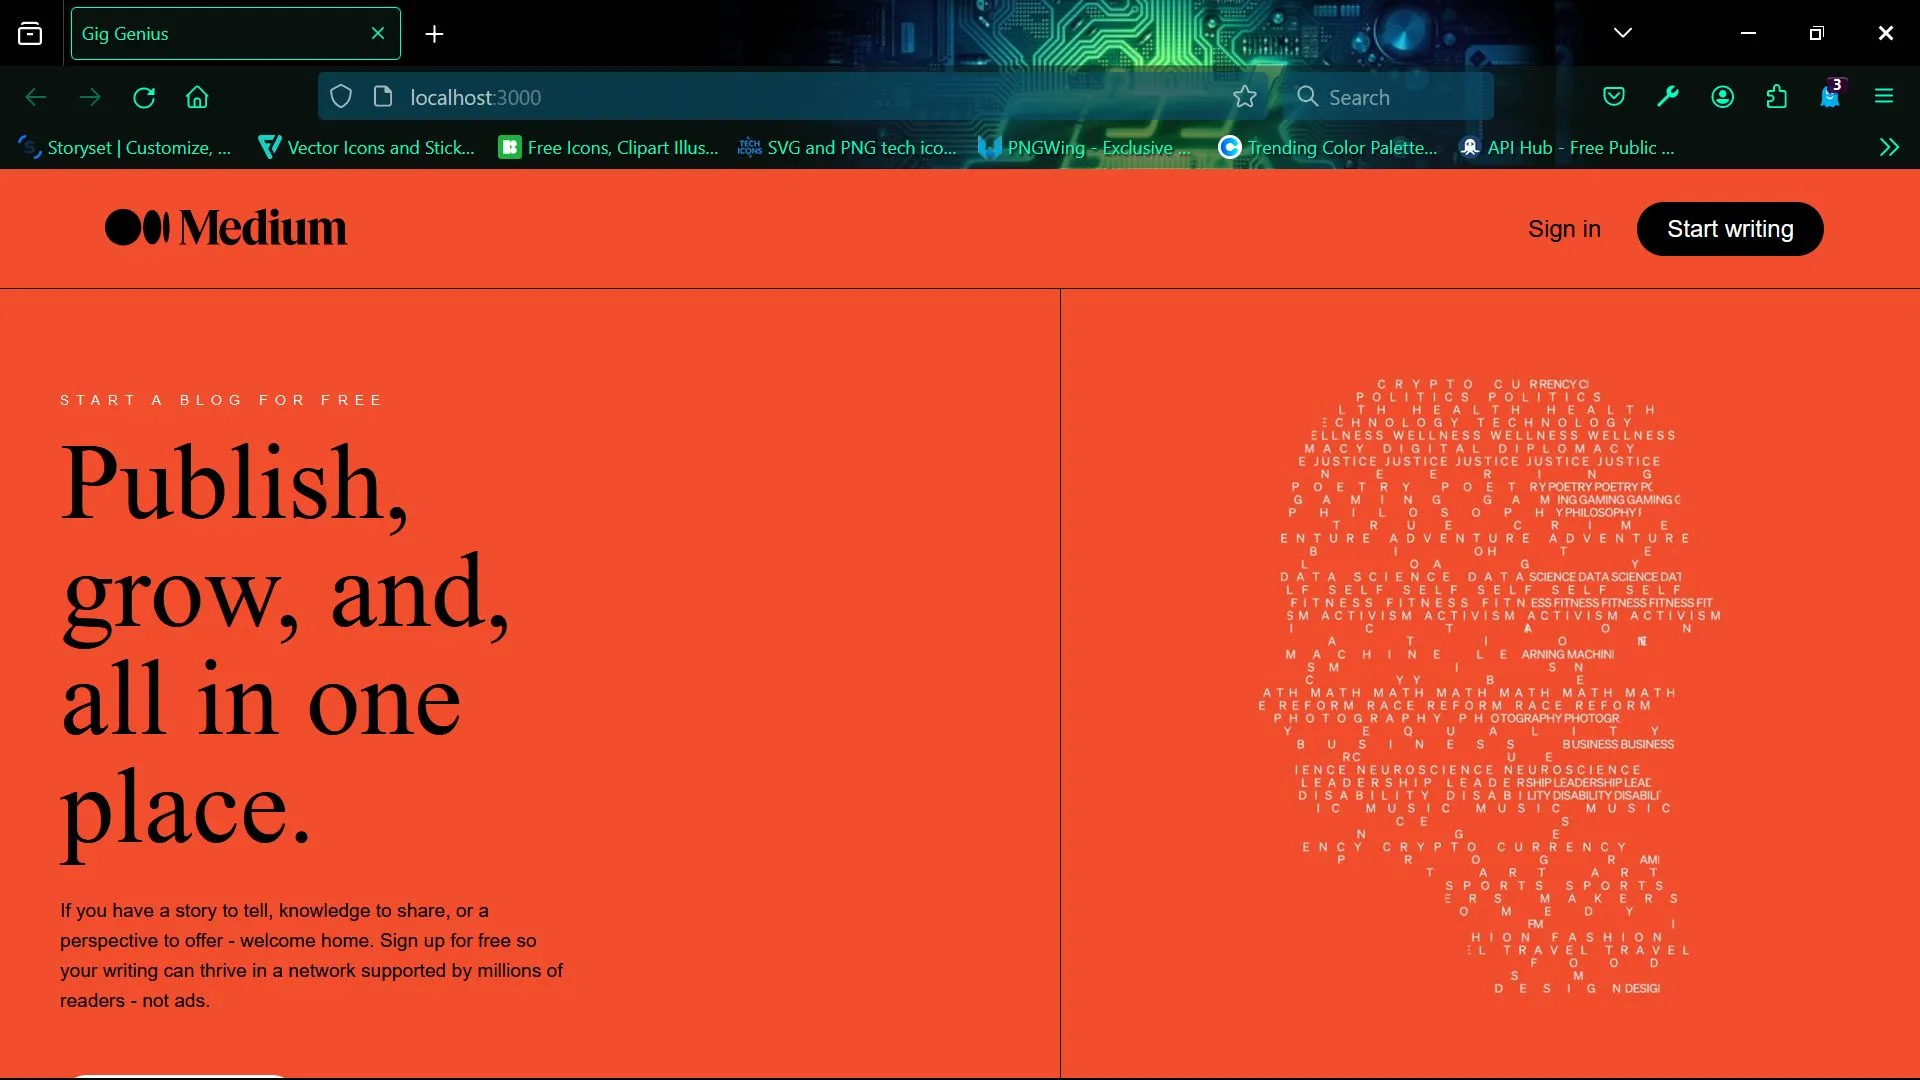This screenshot has width=1920, height=1080.
Task: Open developer tools wrench icon
Action: click(x=1667, y=97)
